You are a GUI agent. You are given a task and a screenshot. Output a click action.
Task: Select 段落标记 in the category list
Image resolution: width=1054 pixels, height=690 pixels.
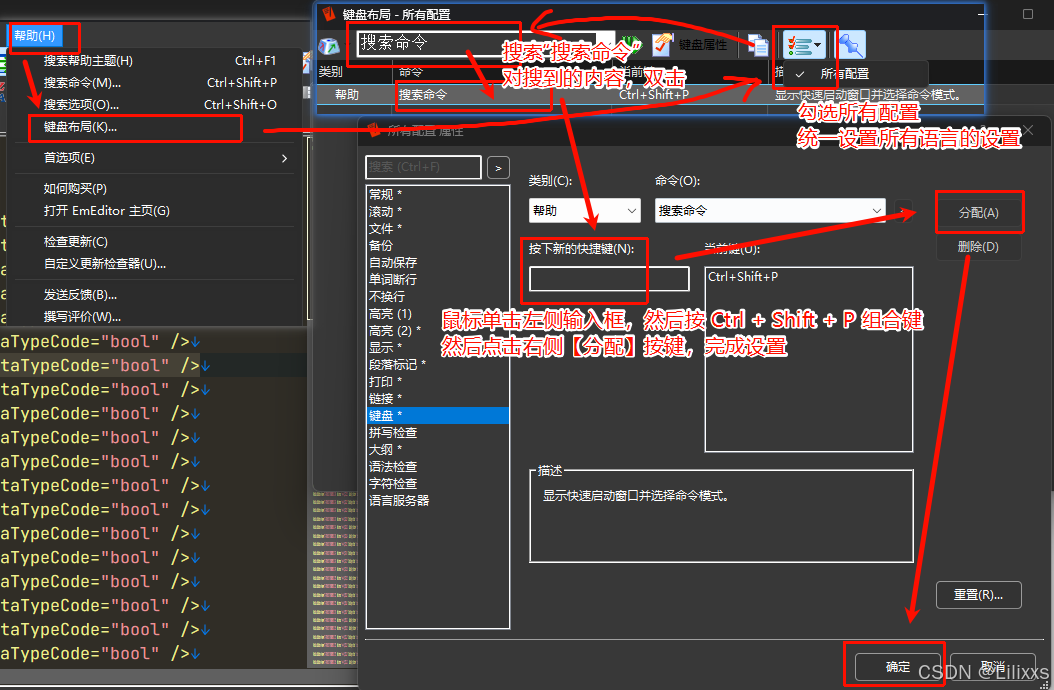(437, 365)
